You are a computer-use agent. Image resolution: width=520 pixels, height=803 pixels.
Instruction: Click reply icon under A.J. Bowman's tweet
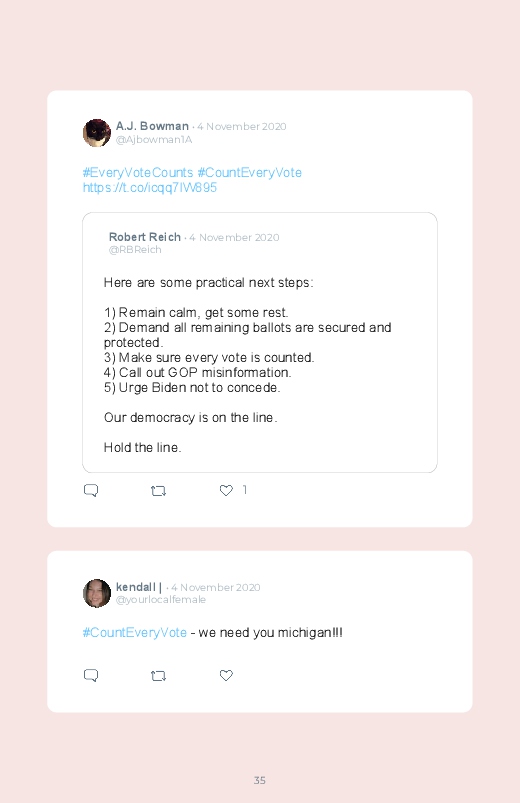91,490
